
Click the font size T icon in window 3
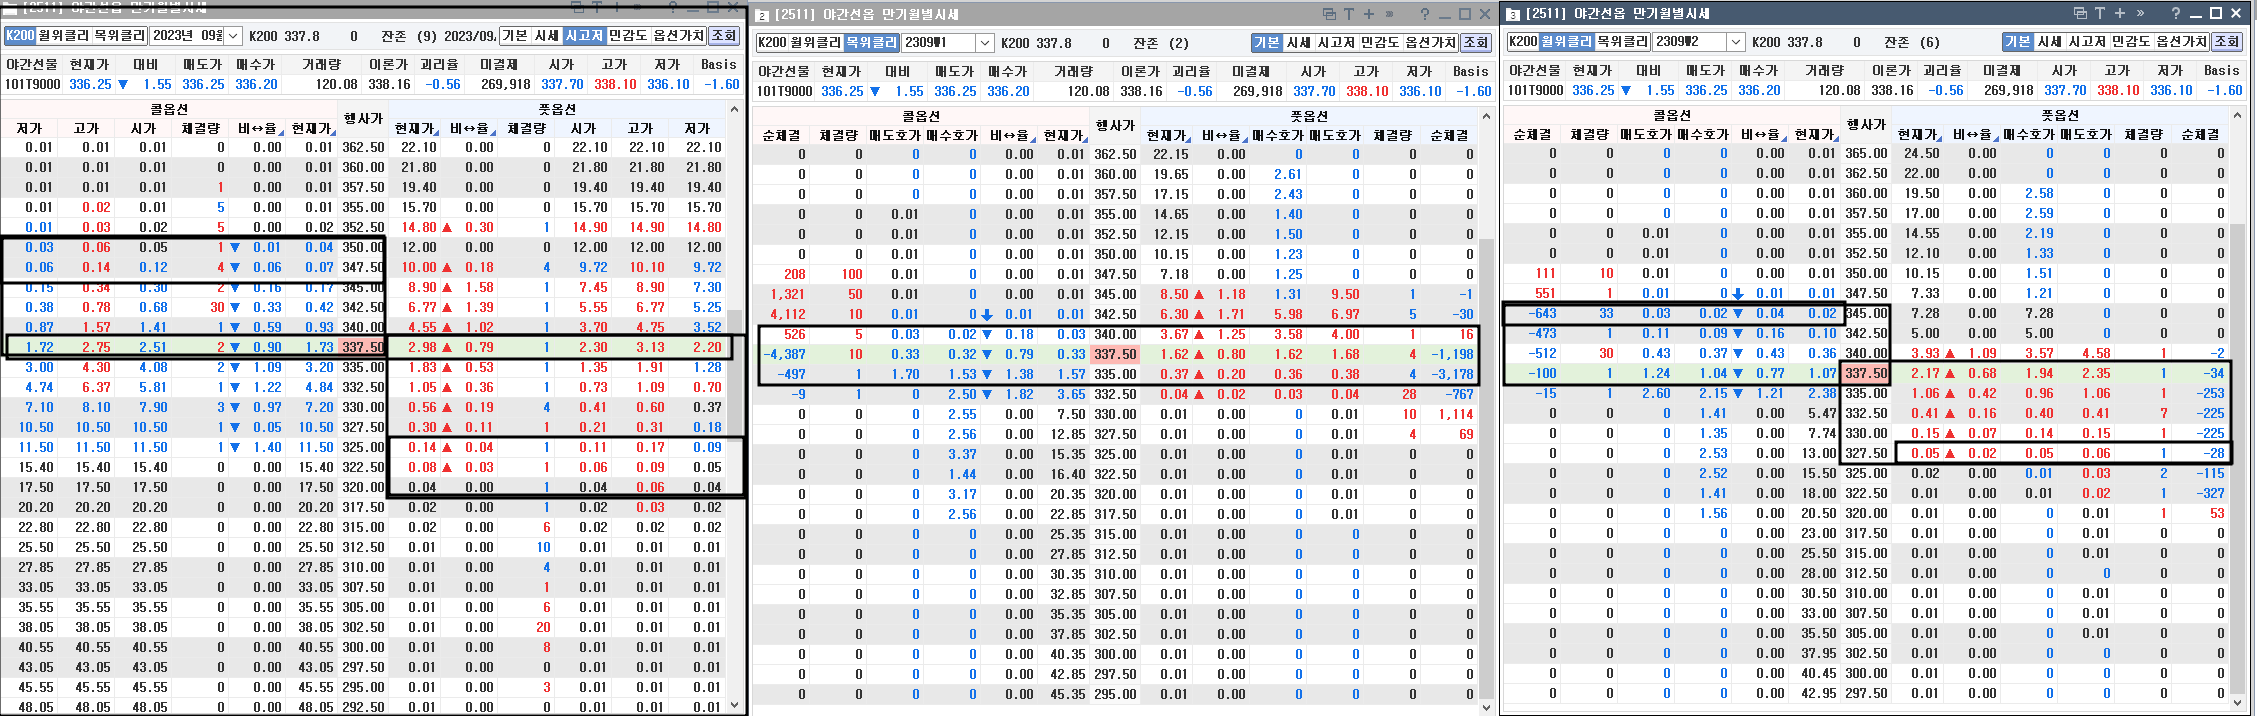click(2100, 13)
